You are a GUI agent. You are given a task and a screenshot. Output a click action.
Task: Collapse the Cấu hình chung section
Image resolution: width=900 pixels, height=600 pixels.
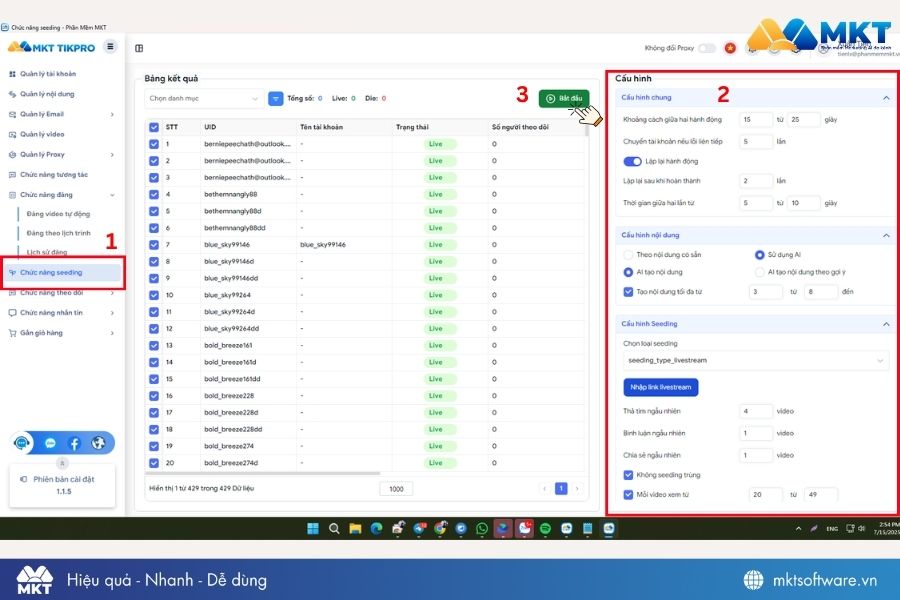(x=886, y=98)
